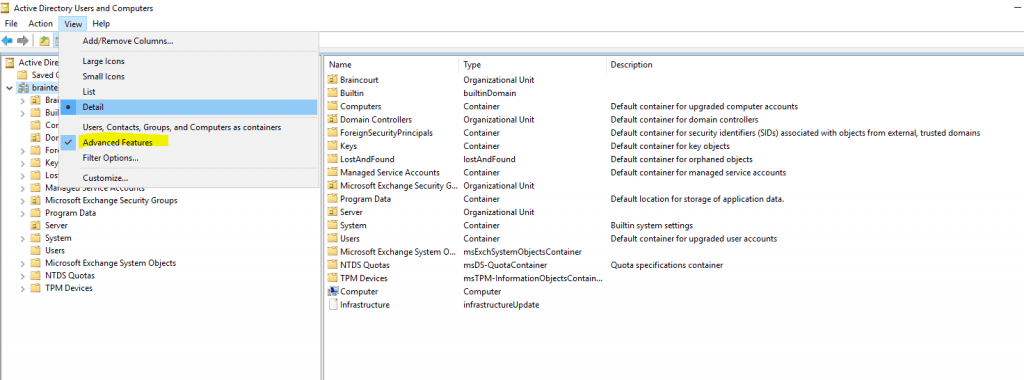Viewport: 1024px width, 380px height.
Task: Click the LostAndFound folder icon in the list
Action: [332, 159]
